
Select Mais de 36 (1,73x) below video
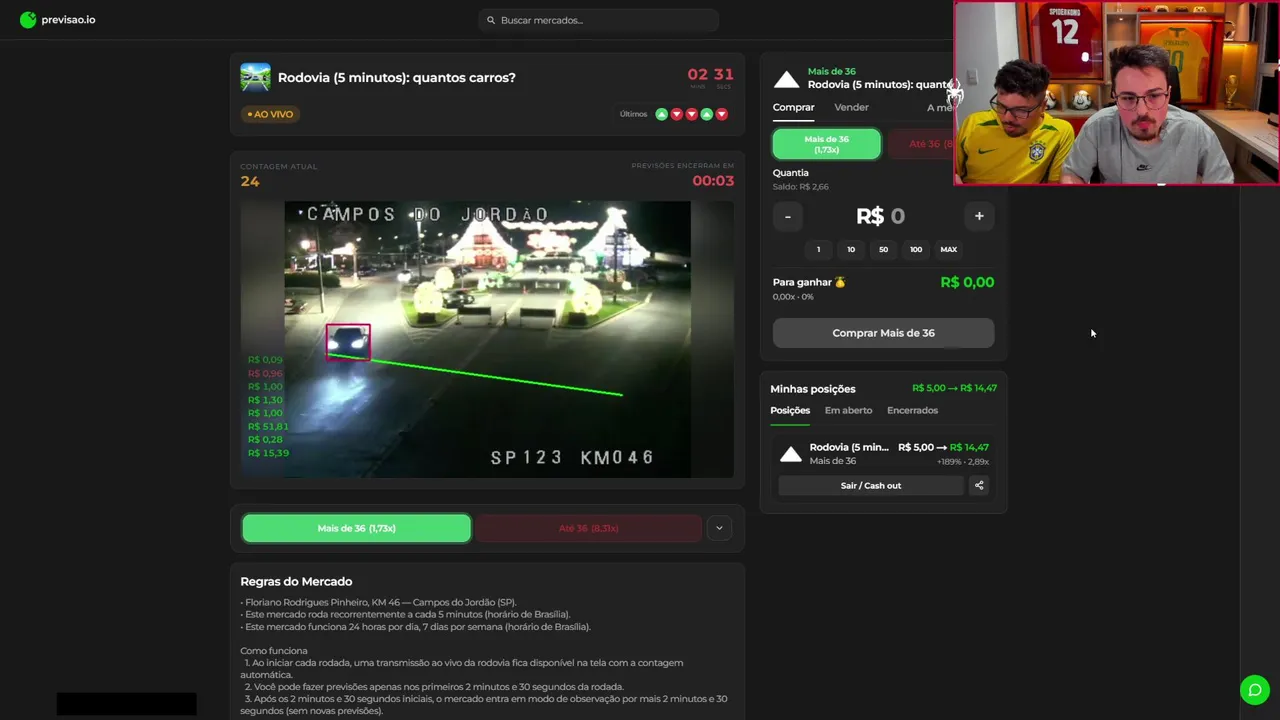356,528
